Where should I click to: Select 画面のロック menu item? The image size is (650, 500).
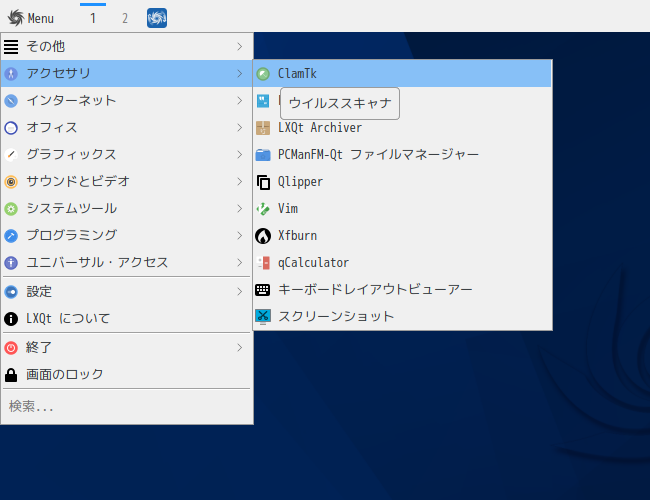127,375
